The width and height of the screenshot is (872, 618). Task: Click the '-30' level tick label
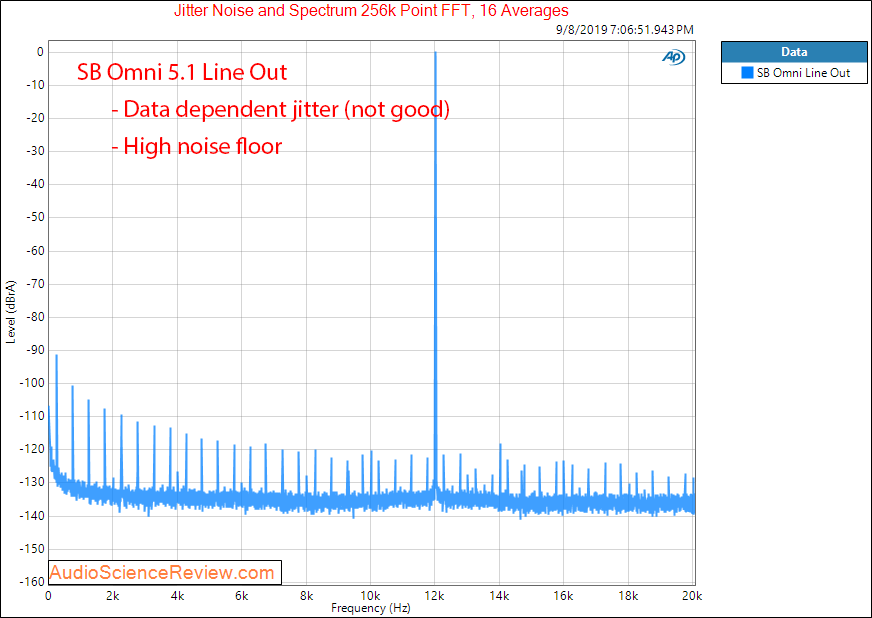[34, 151]
